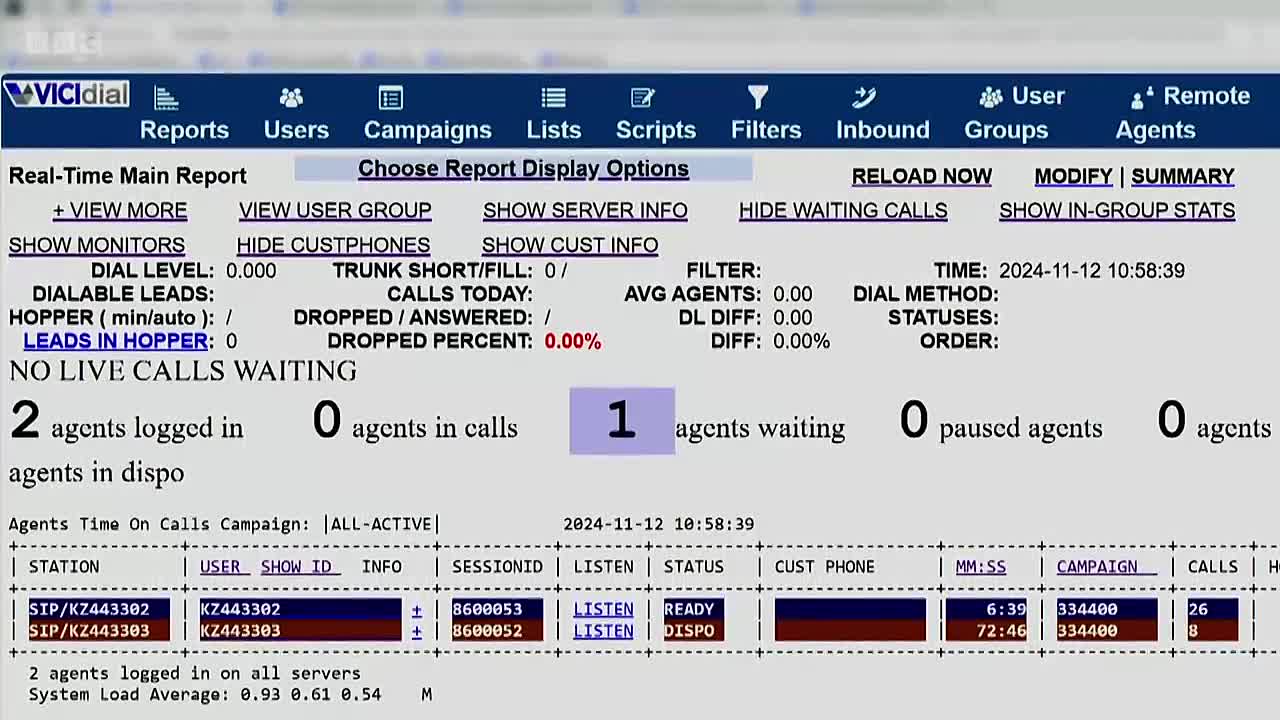Hide customer phone numbers
This screenshot has height=720, width=1280.
coord(333,245)
